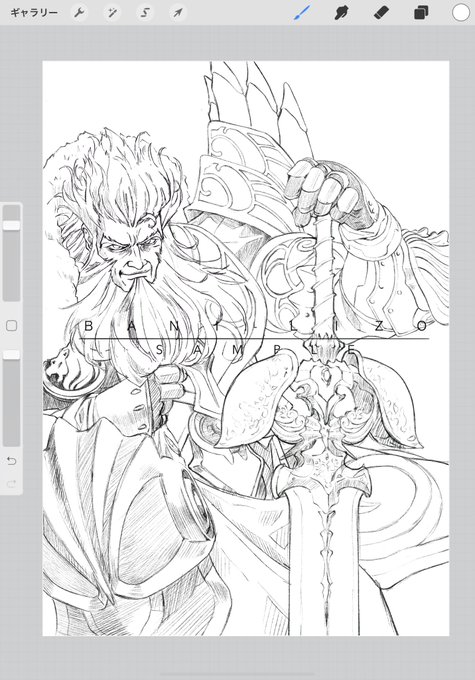The height and width of the screenshot is (680, 475).
Task: Redo the stroke with sidebar arrow
Action: click(12, 484)
